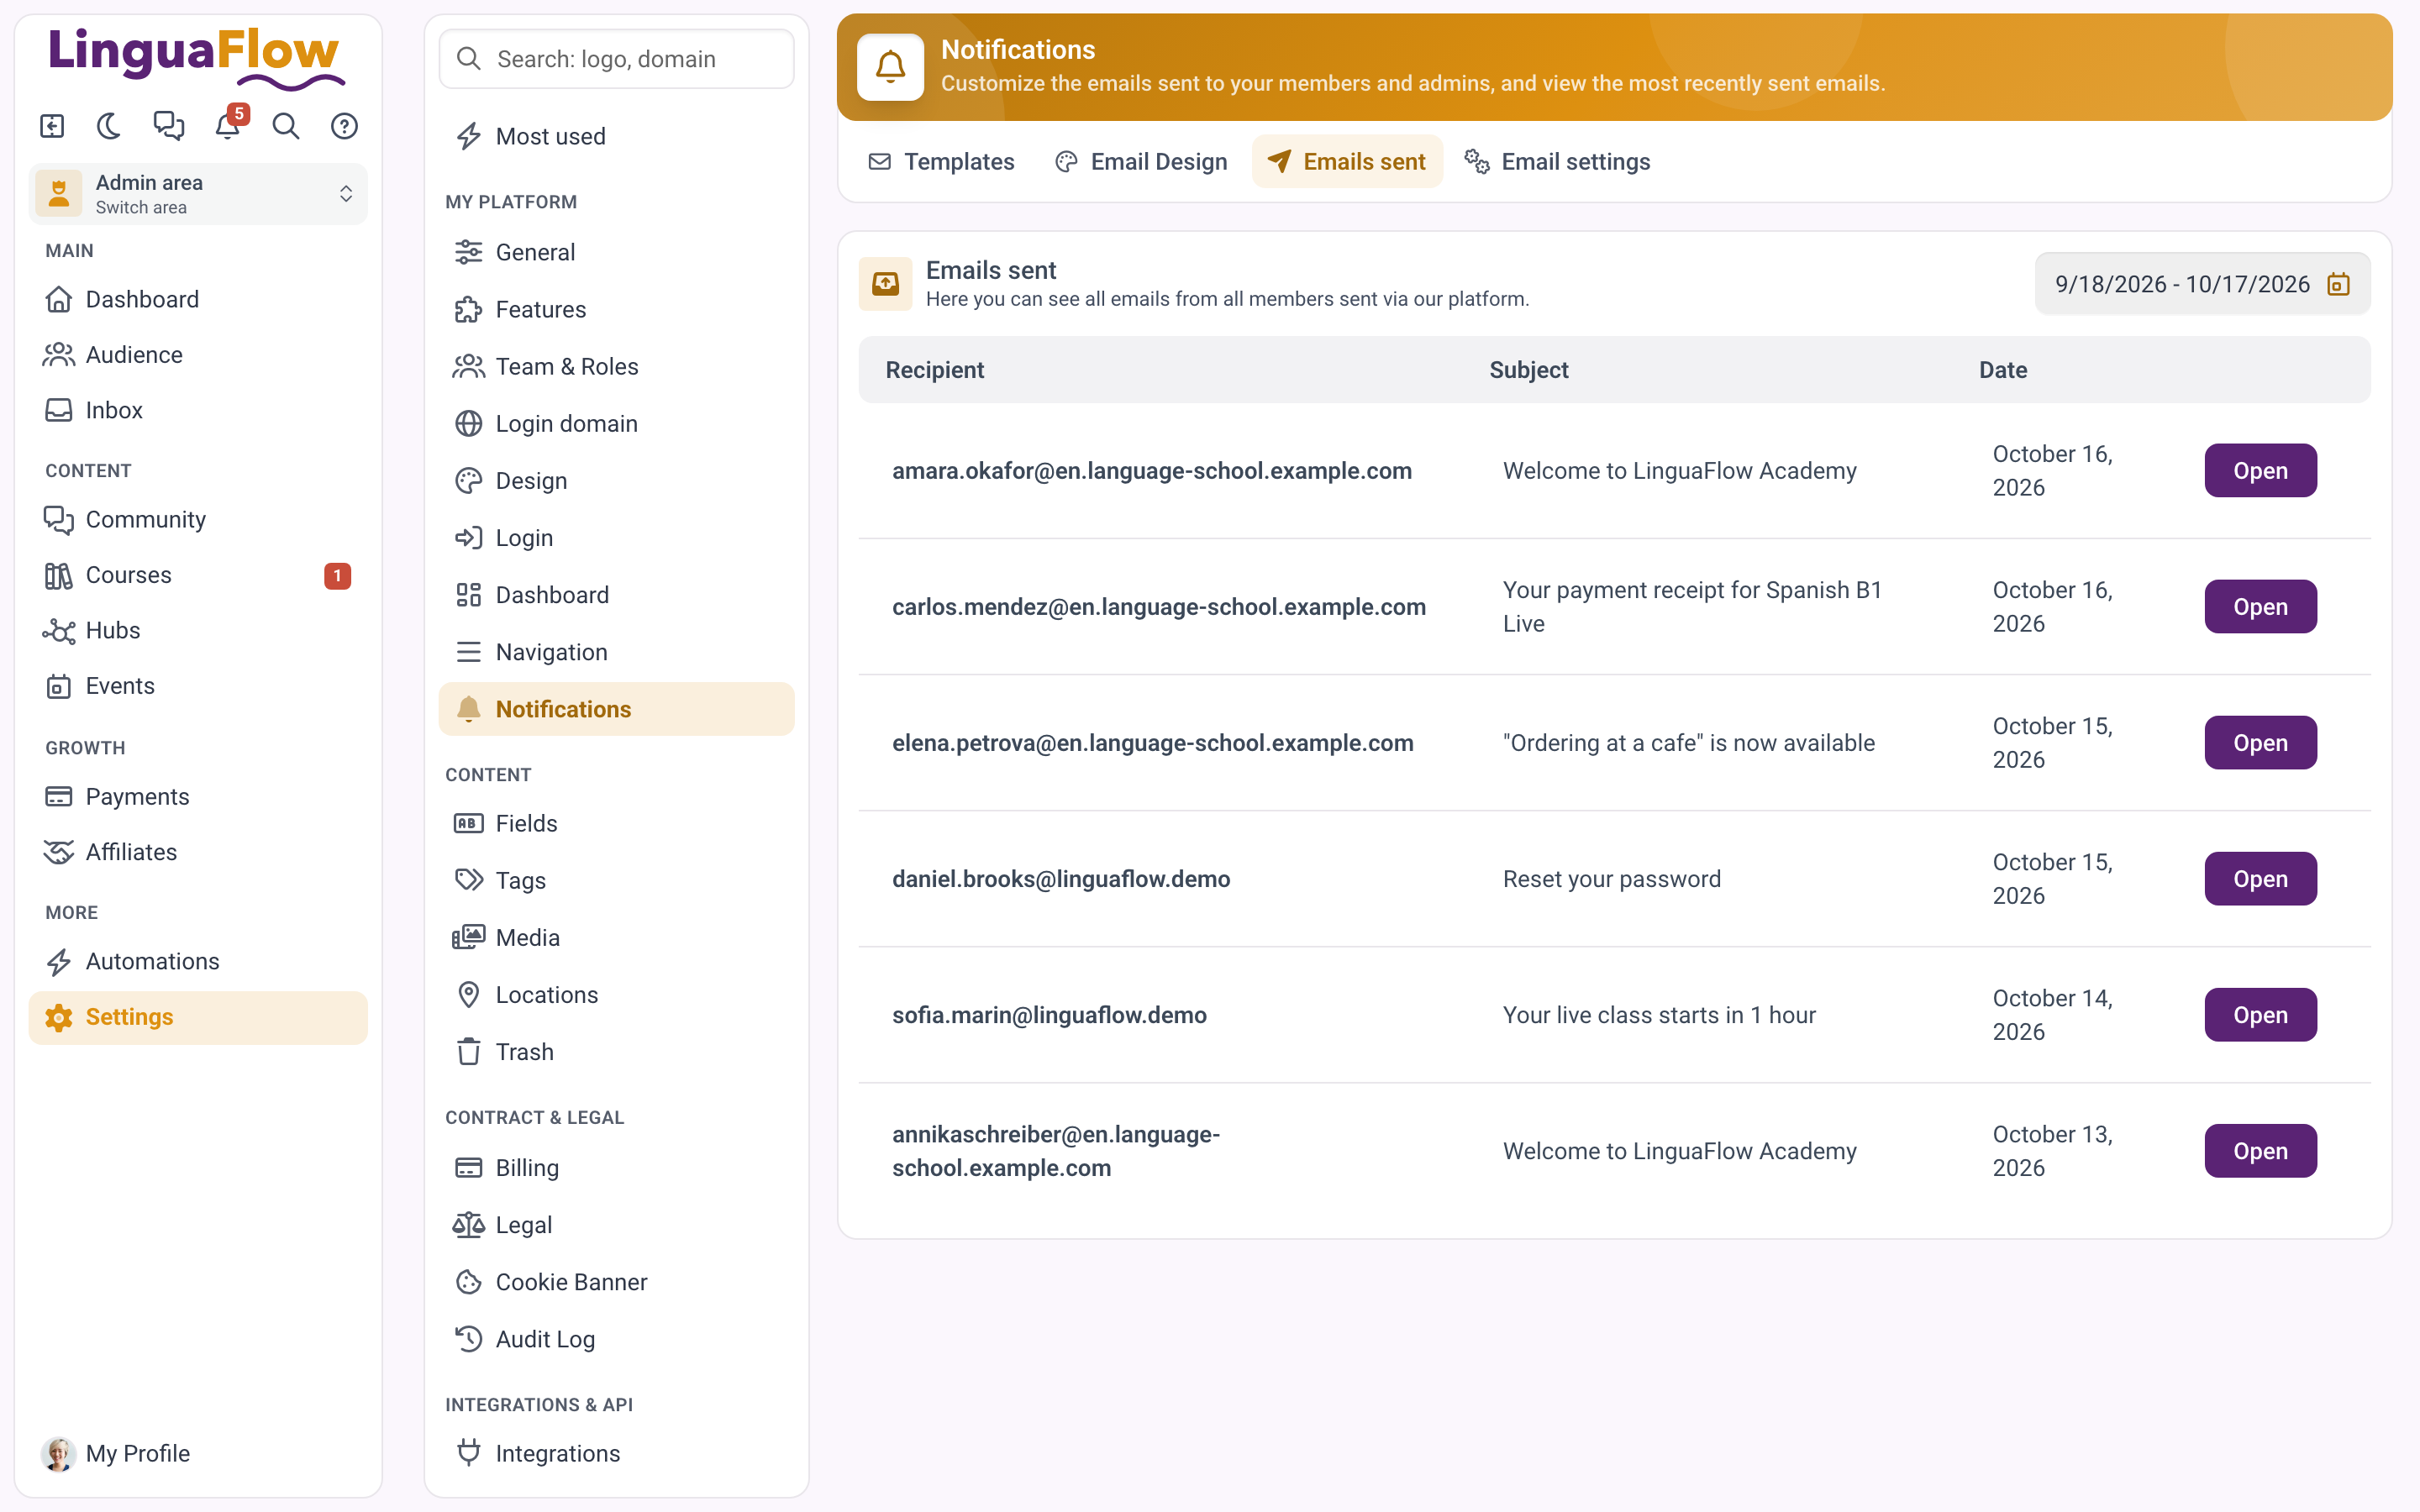Screen dimensions: 2420x1512
Task: Open Affiliates under Growth
Action: pyautogui.click(x=198, y=852)
